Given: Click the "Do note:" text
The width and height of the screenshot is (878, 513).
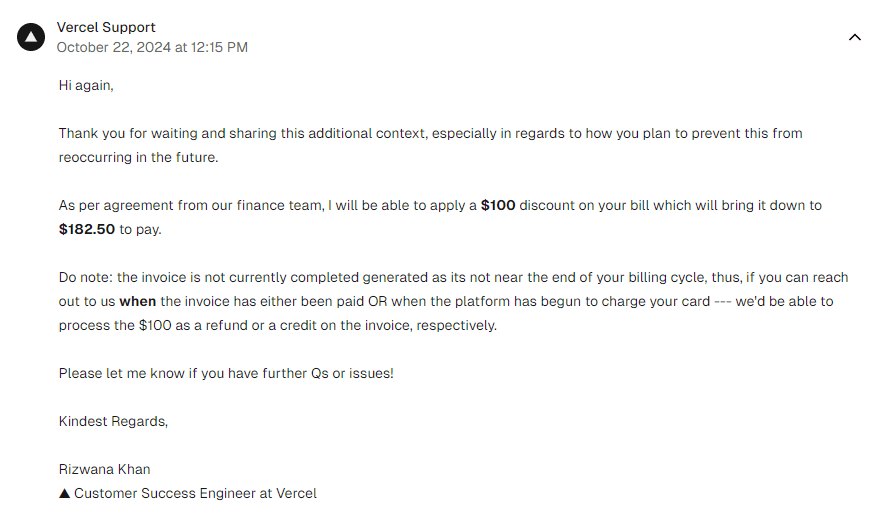Looking at the screenshot, I should click(x=86, y=277).
